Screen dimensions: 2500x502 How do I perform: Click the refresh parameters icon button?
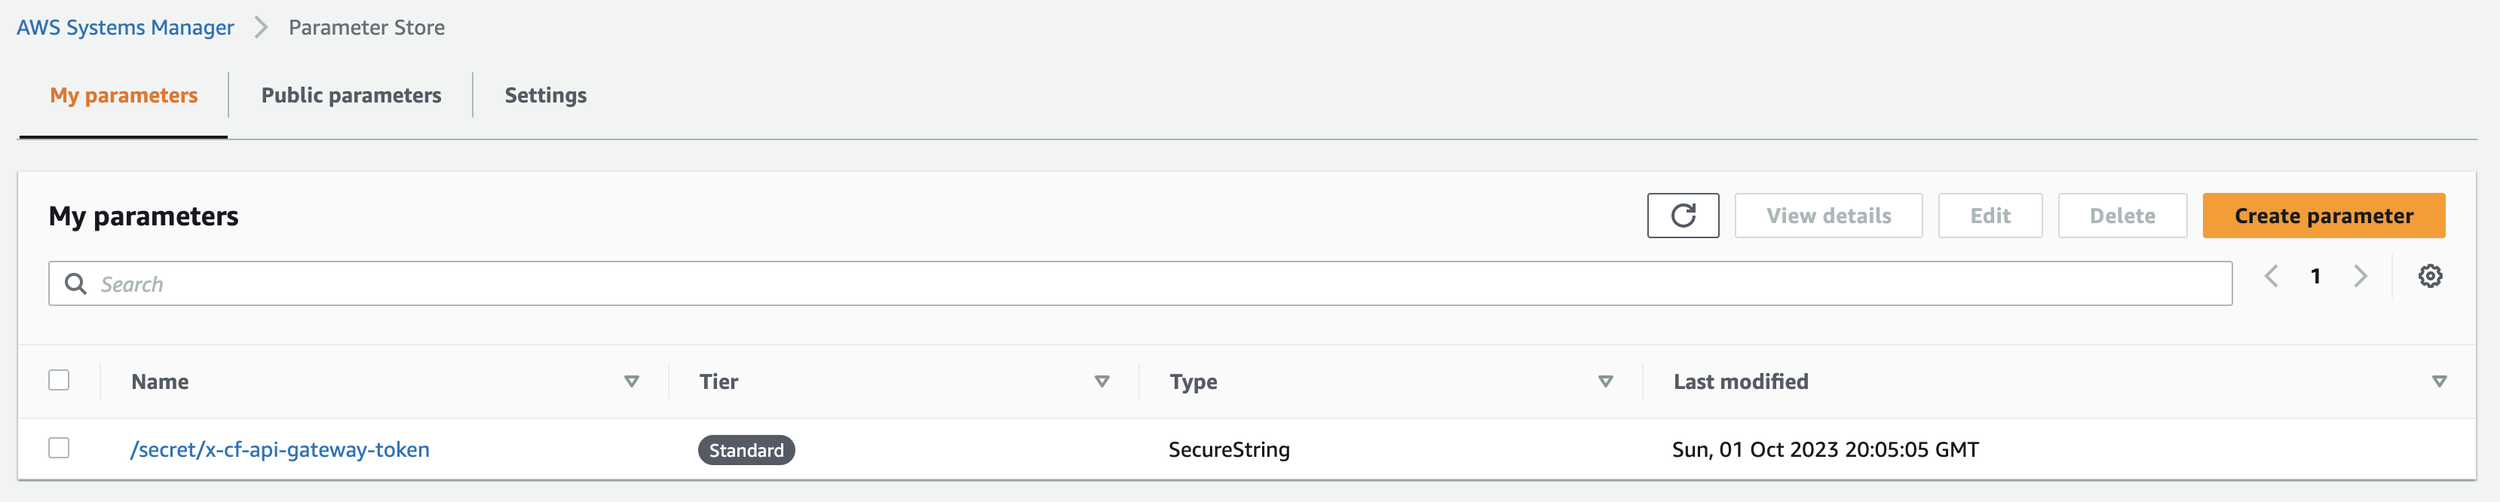click(1682, 216)
